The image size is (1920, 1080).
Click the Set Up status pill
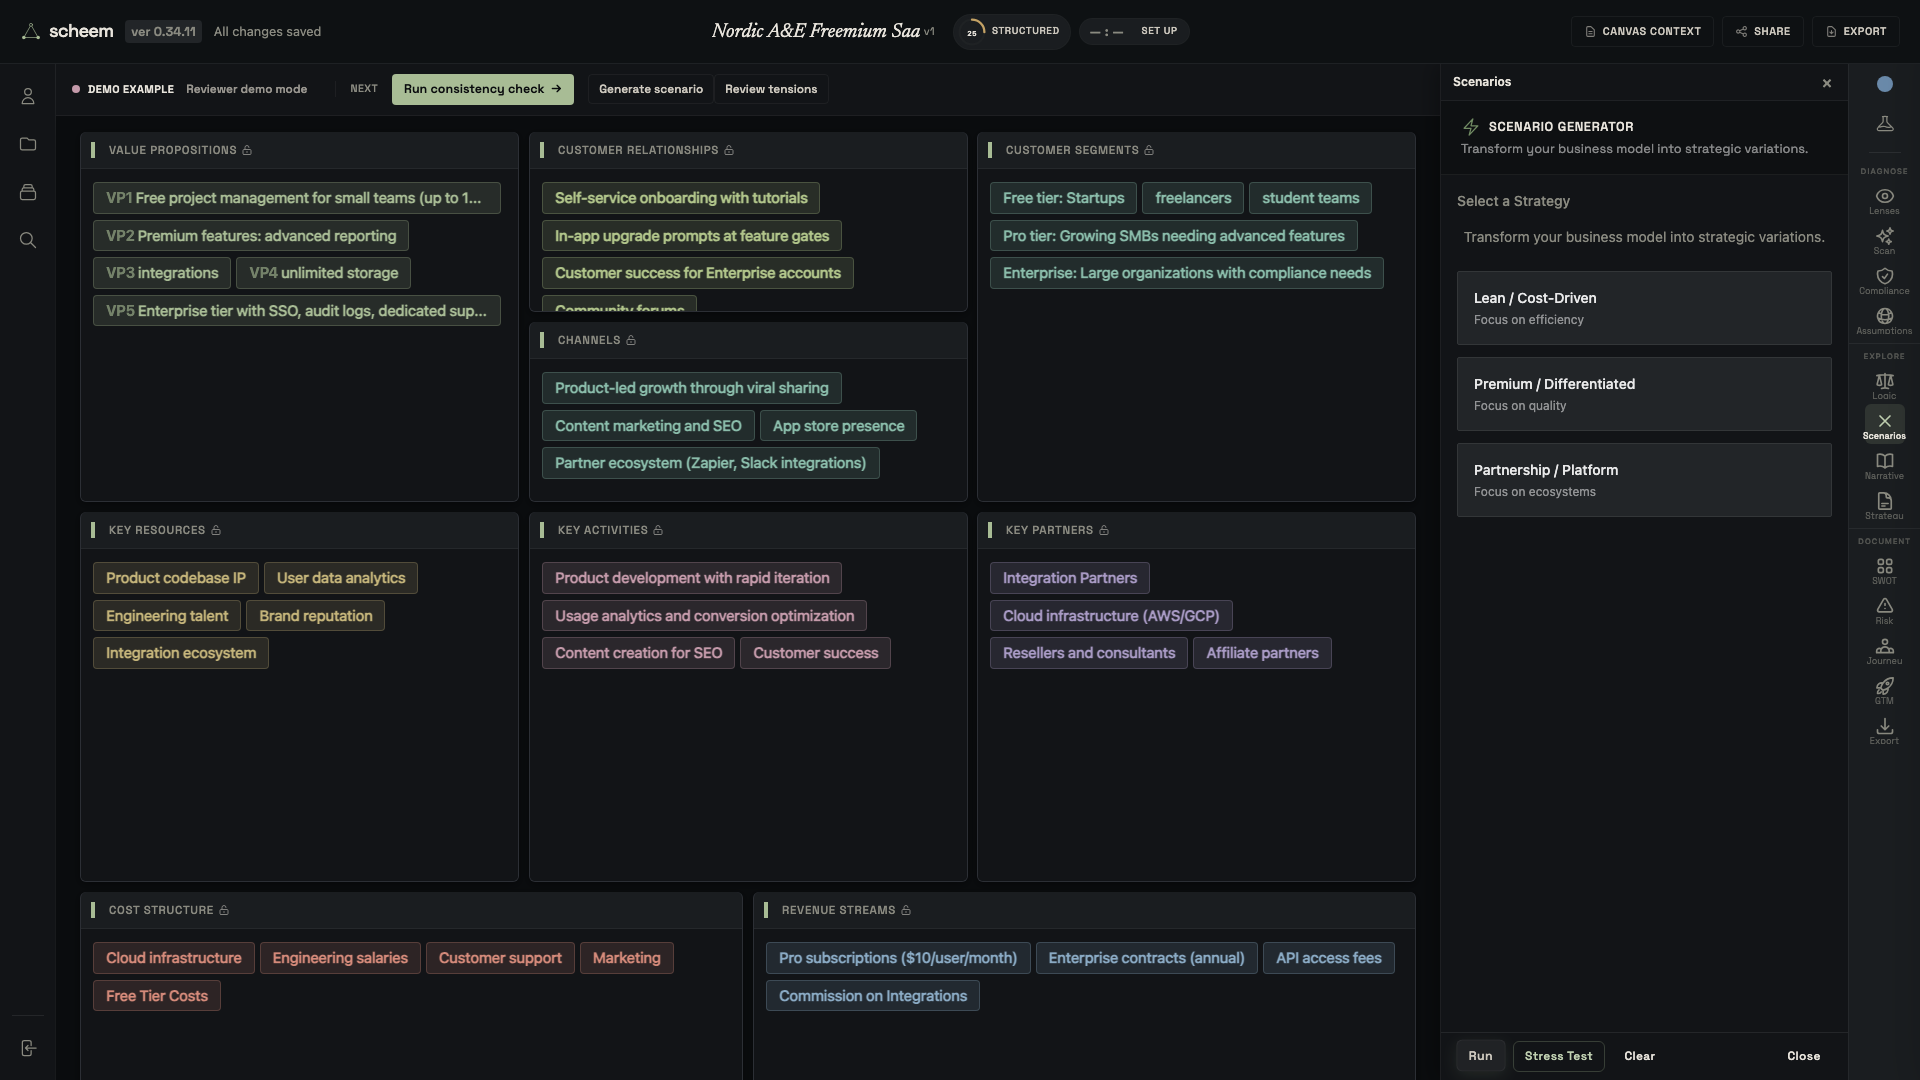[1133, 31]
